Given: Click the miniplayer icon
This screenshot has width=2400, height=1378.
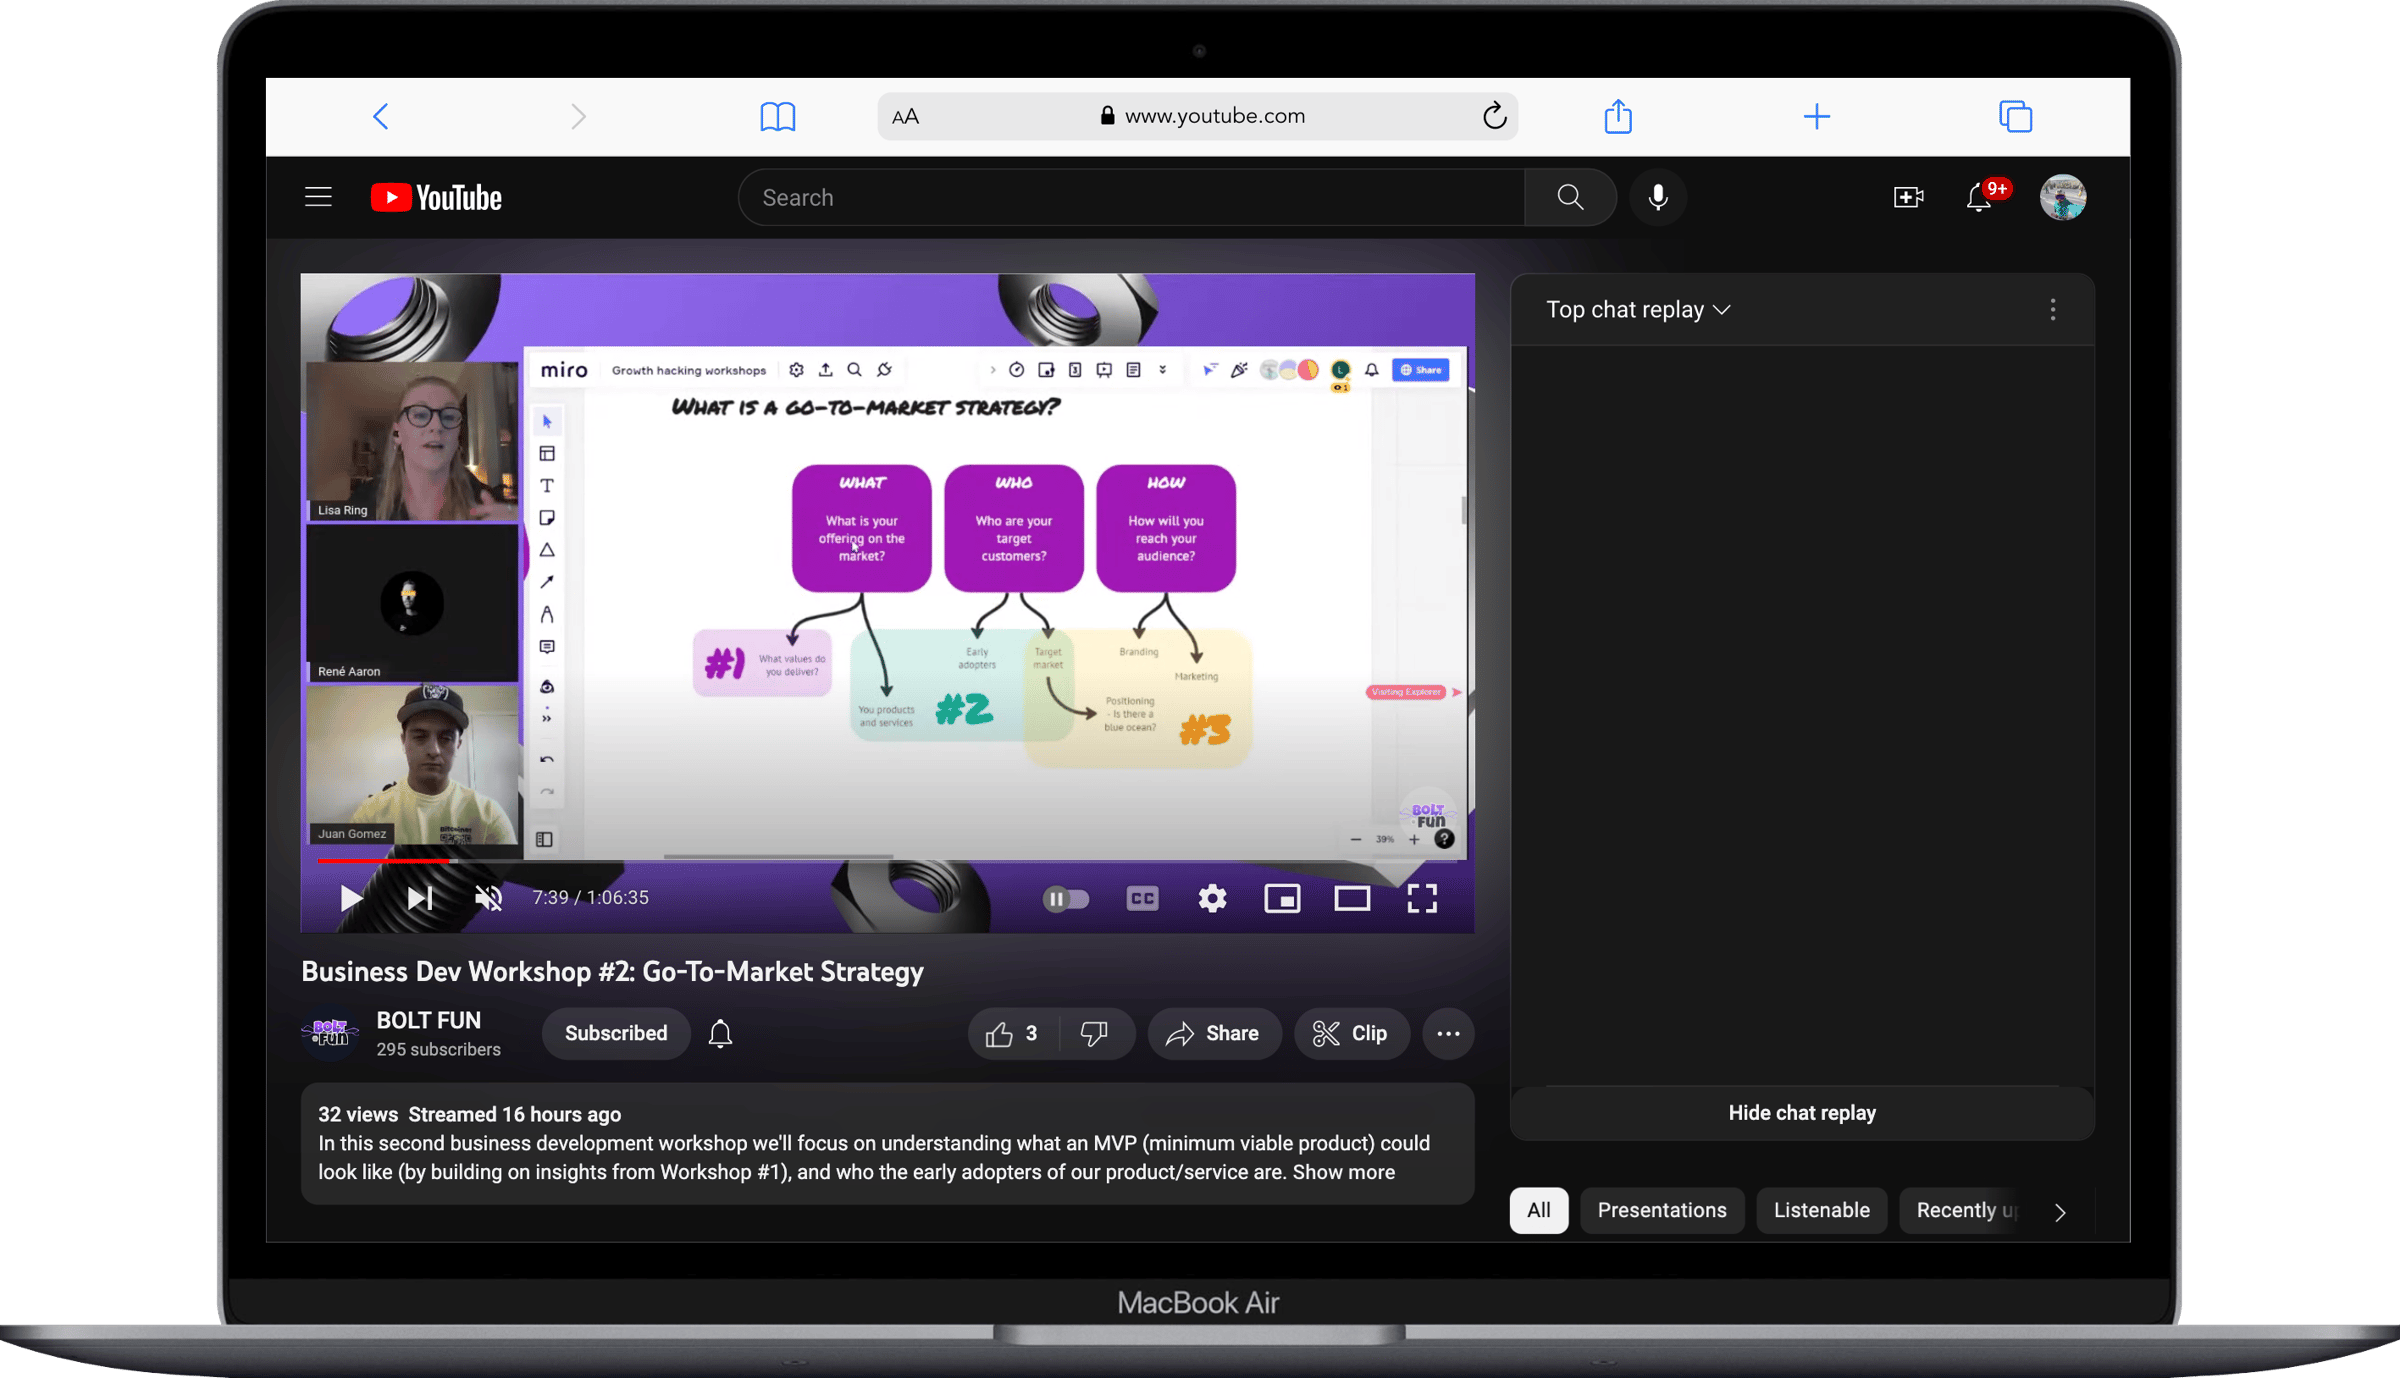Looking at the screenshot, I should [1282, 898].
